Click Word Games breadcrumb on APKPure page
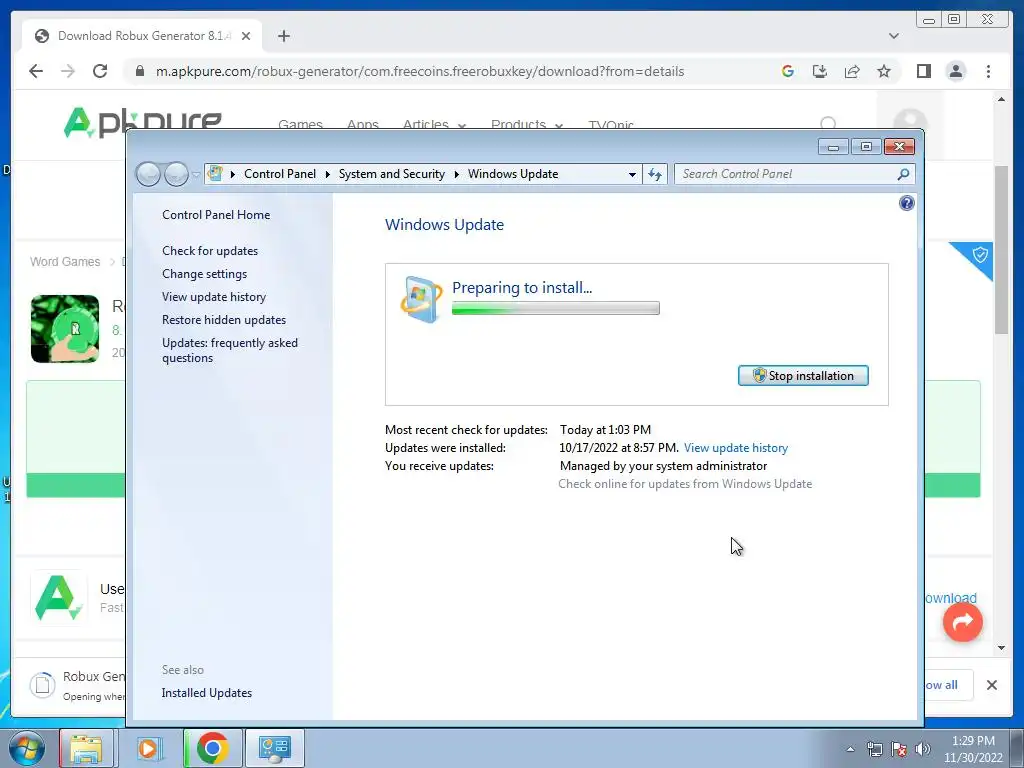The image size is (1024, 768). tap(65, 262)
